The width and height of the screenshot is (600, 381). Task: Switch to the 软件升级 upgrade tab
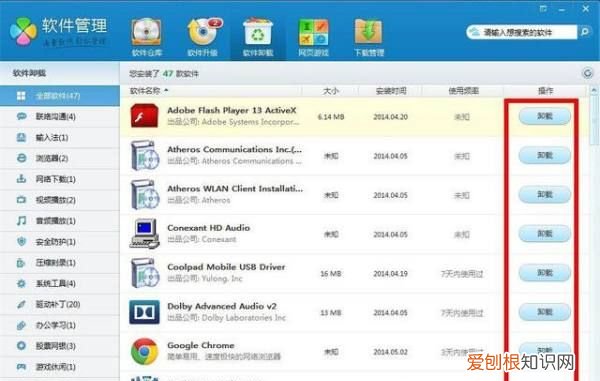tap(202, 37)
